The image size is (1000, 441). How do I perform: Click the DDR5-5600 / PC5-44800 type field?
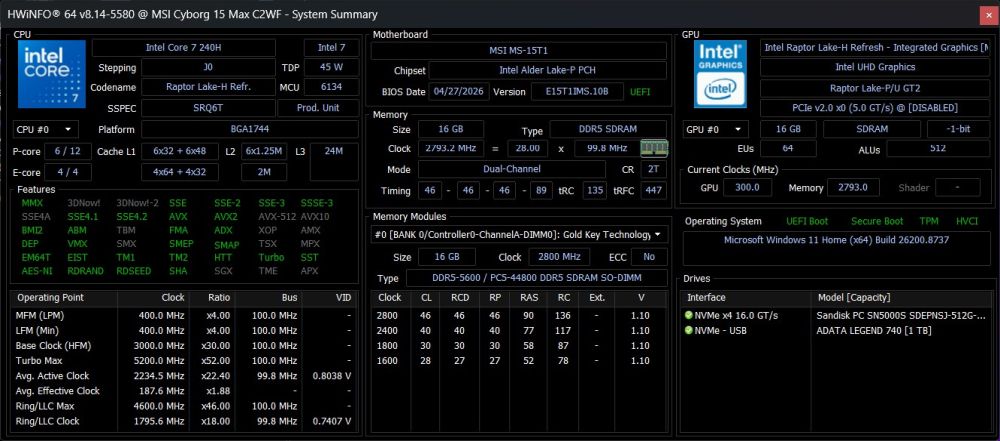tap(536, 278)
